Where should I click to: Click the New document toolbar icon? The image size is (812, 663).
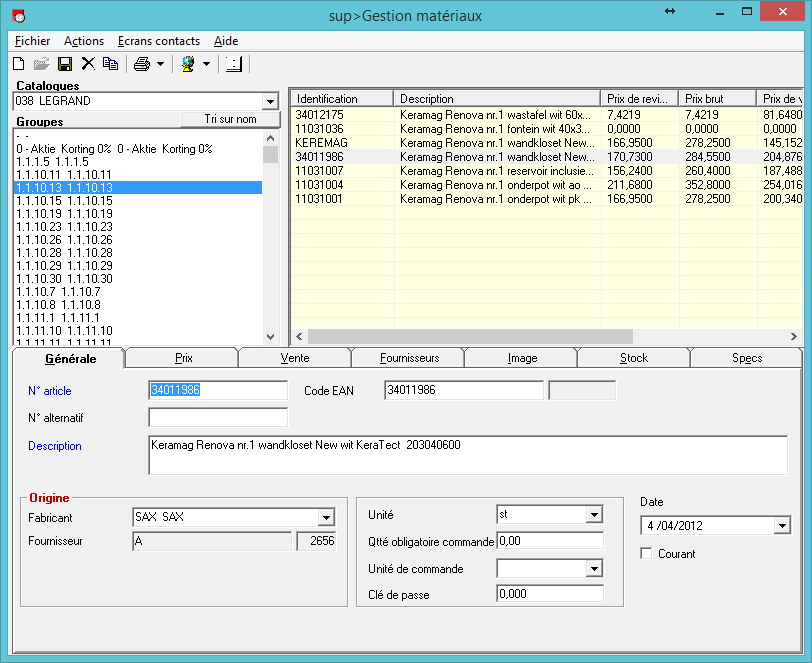point(19,64)
